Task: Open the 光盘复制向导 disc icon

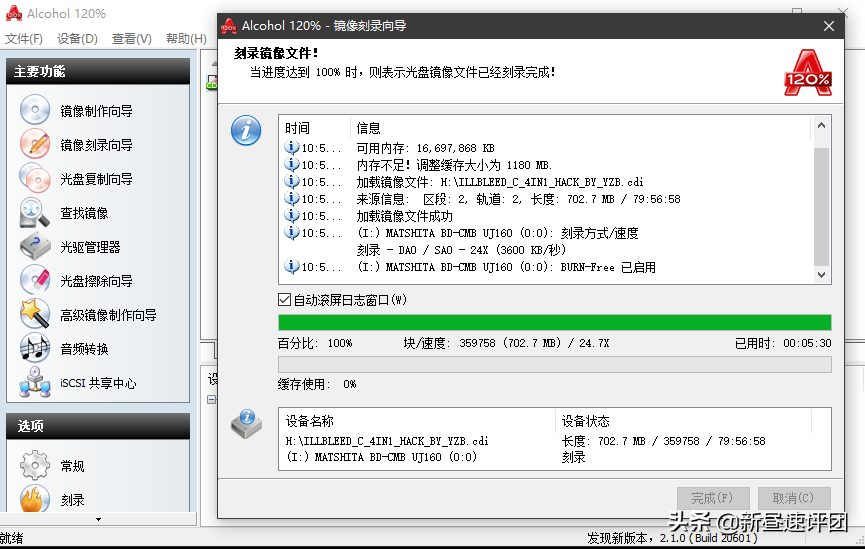Action: 35,179
